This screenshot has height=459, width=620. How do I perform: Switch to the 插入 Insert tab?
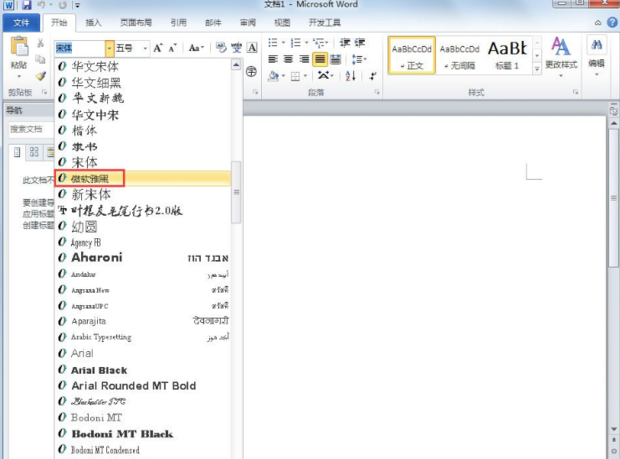(x=93, y=23)
